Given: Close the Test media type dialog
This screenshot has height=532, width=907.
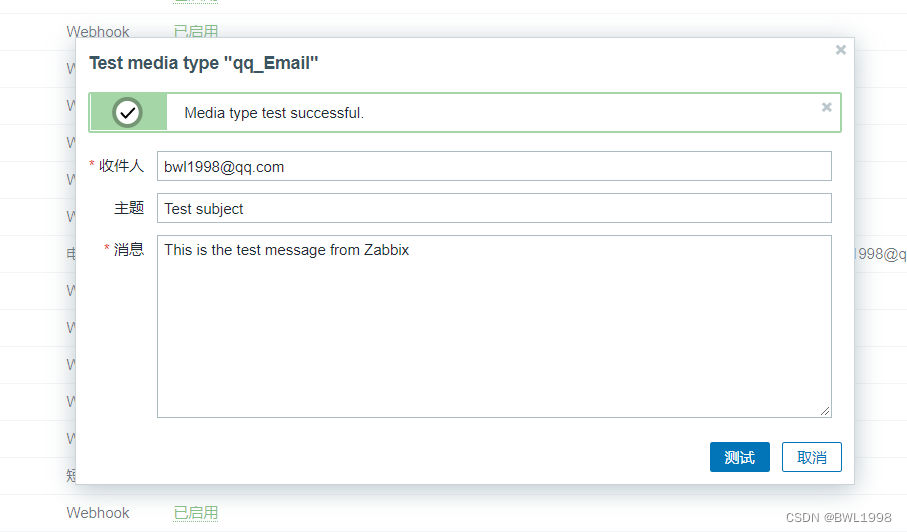Looking at the screenshot, I should [840, 50].
